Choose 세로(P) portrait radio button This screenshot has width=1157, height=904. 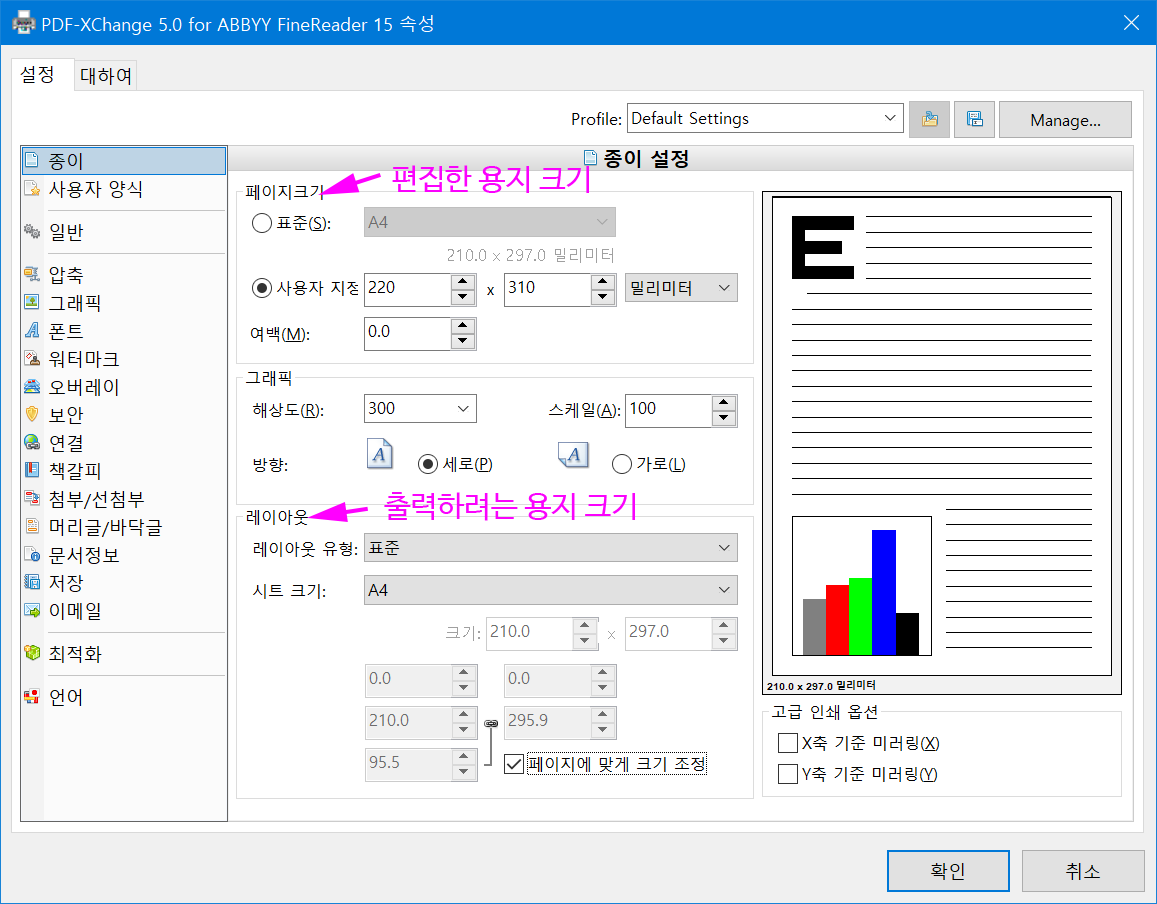tap(427, 464)
